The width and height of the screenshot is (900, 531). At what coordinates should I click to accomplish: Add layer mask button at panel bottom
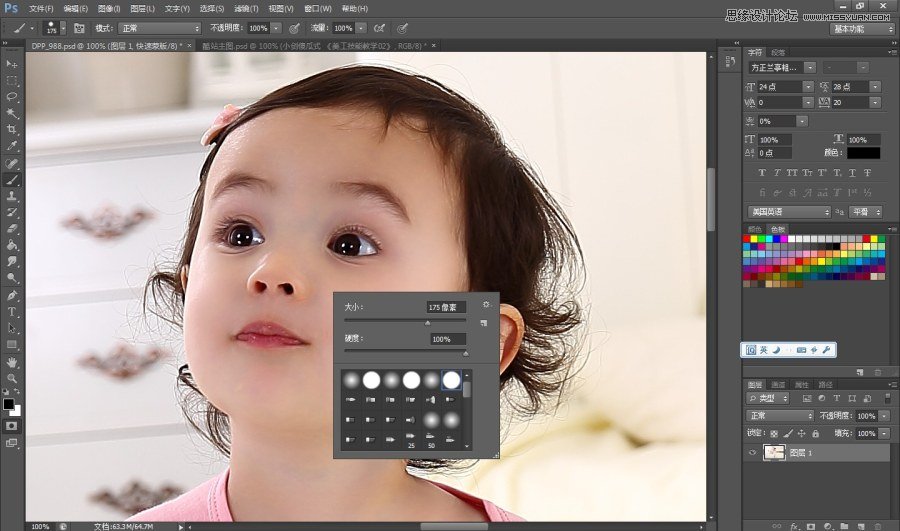(811, 526)
